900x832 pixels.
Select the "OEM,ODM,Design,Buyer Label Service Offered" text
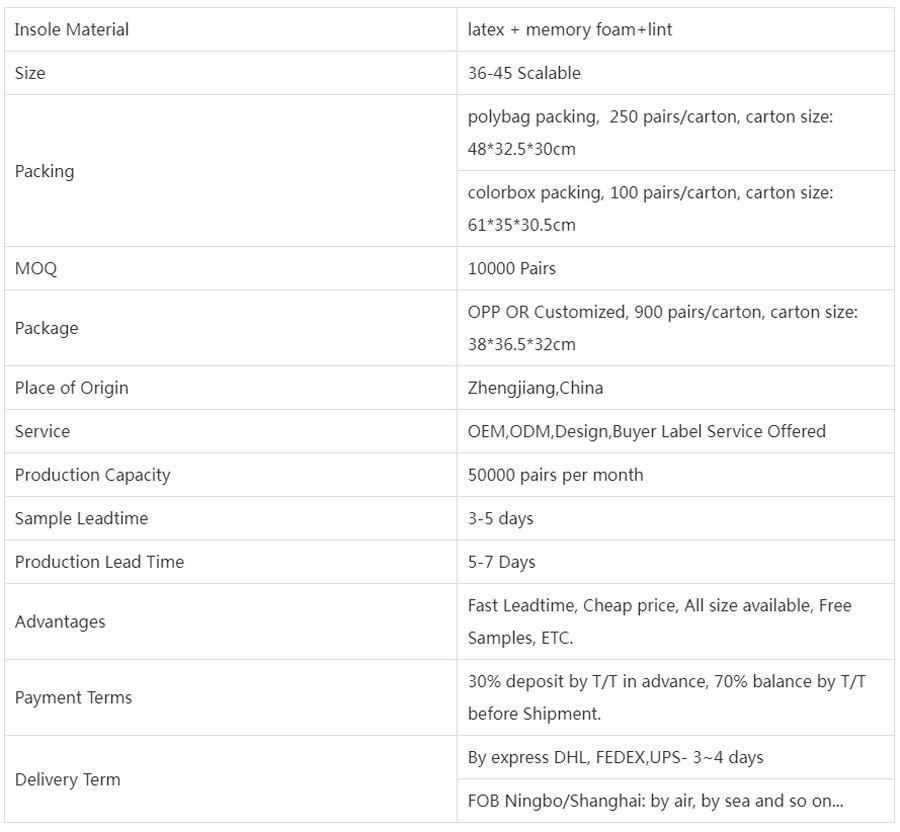point(647,432)
